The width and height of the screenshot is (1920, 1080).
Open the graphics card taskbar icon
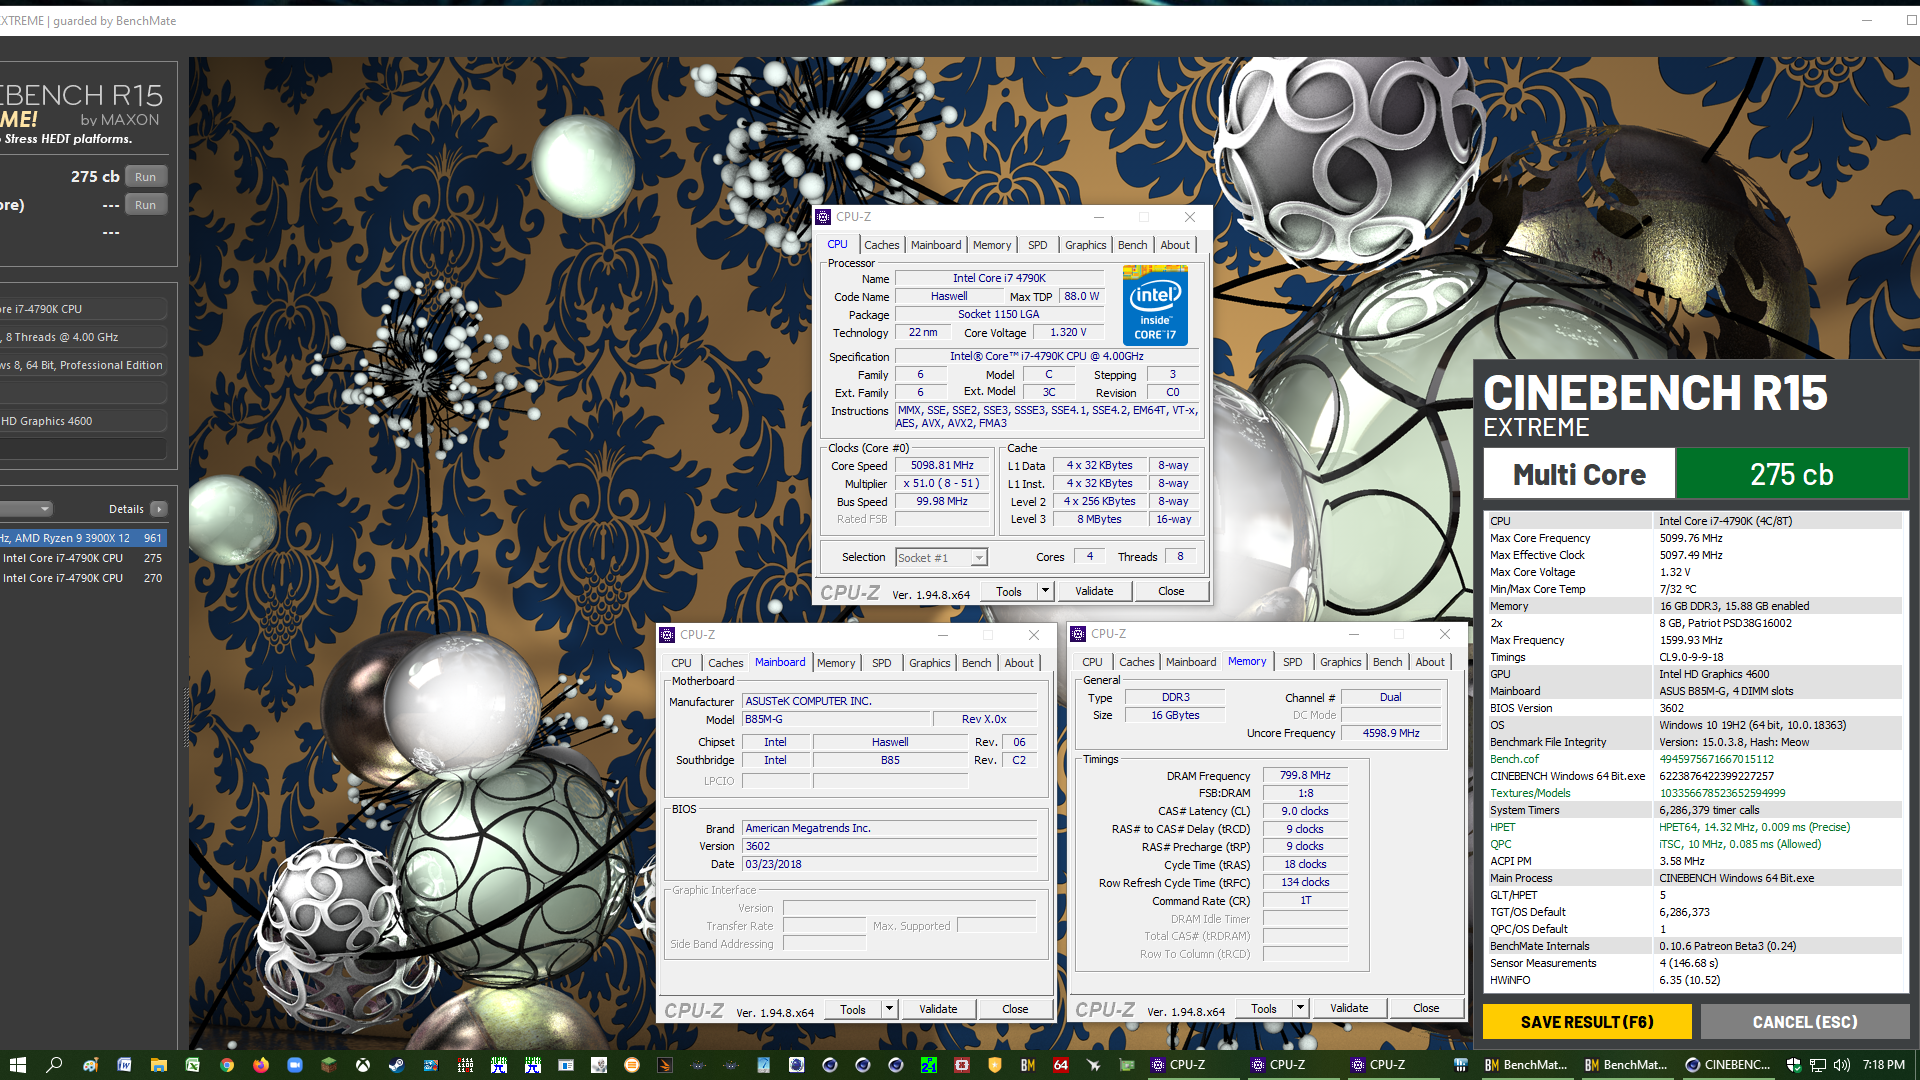pyautogui.click(x=1128, y=1065)
